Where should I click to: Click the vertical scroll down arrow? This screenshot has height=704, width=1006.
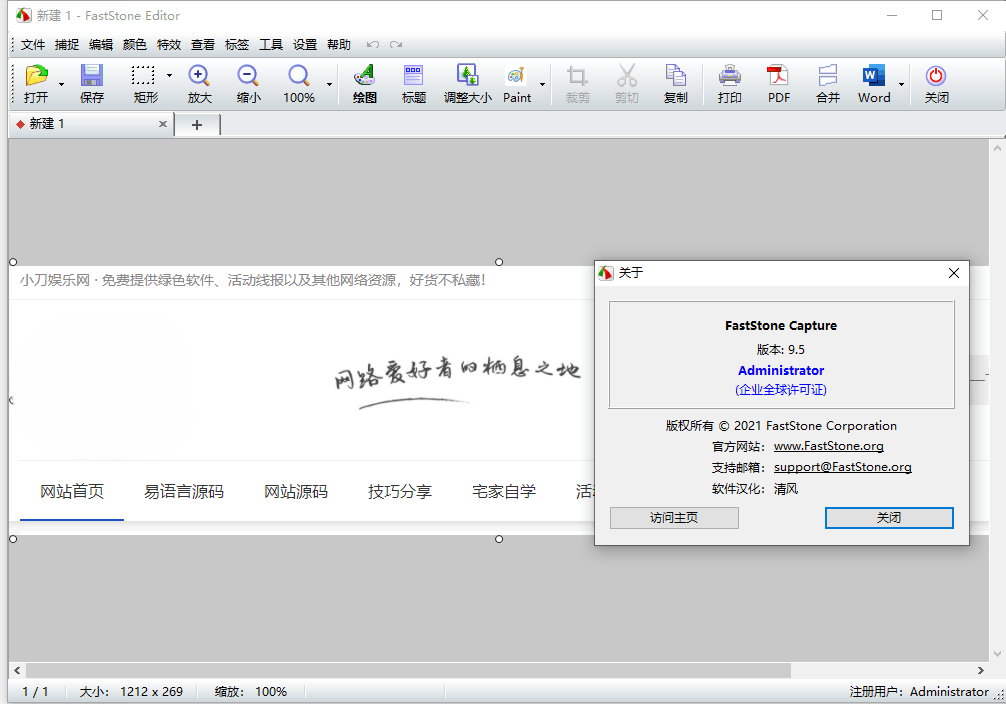(997, 654)
